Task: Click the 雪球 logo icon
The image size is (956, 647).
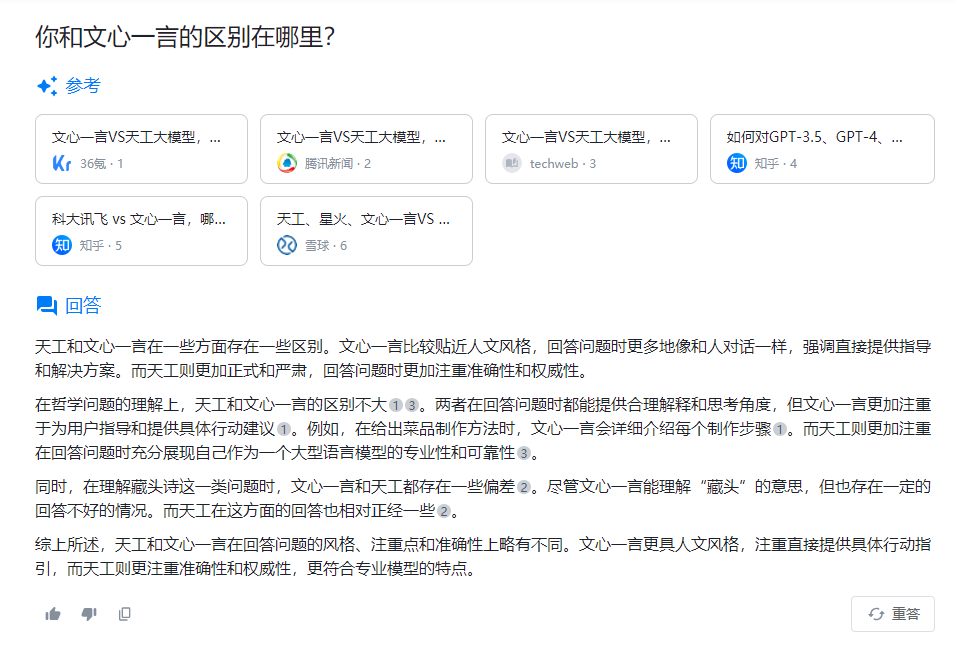Action: [x=287, y=245]
